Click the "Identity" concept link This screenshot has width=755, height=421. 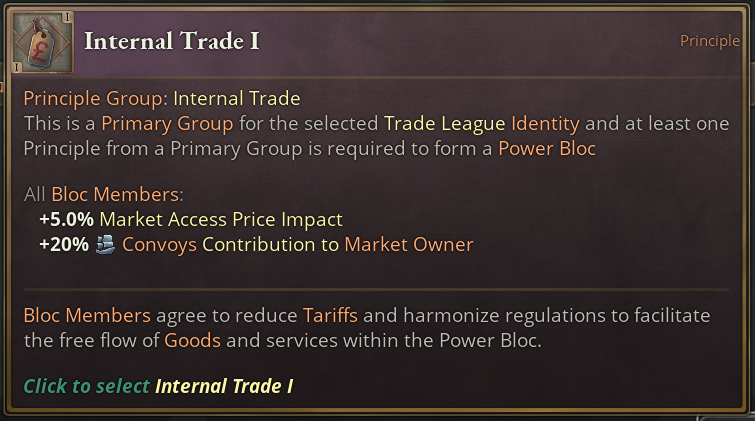(x=546, y=124)
